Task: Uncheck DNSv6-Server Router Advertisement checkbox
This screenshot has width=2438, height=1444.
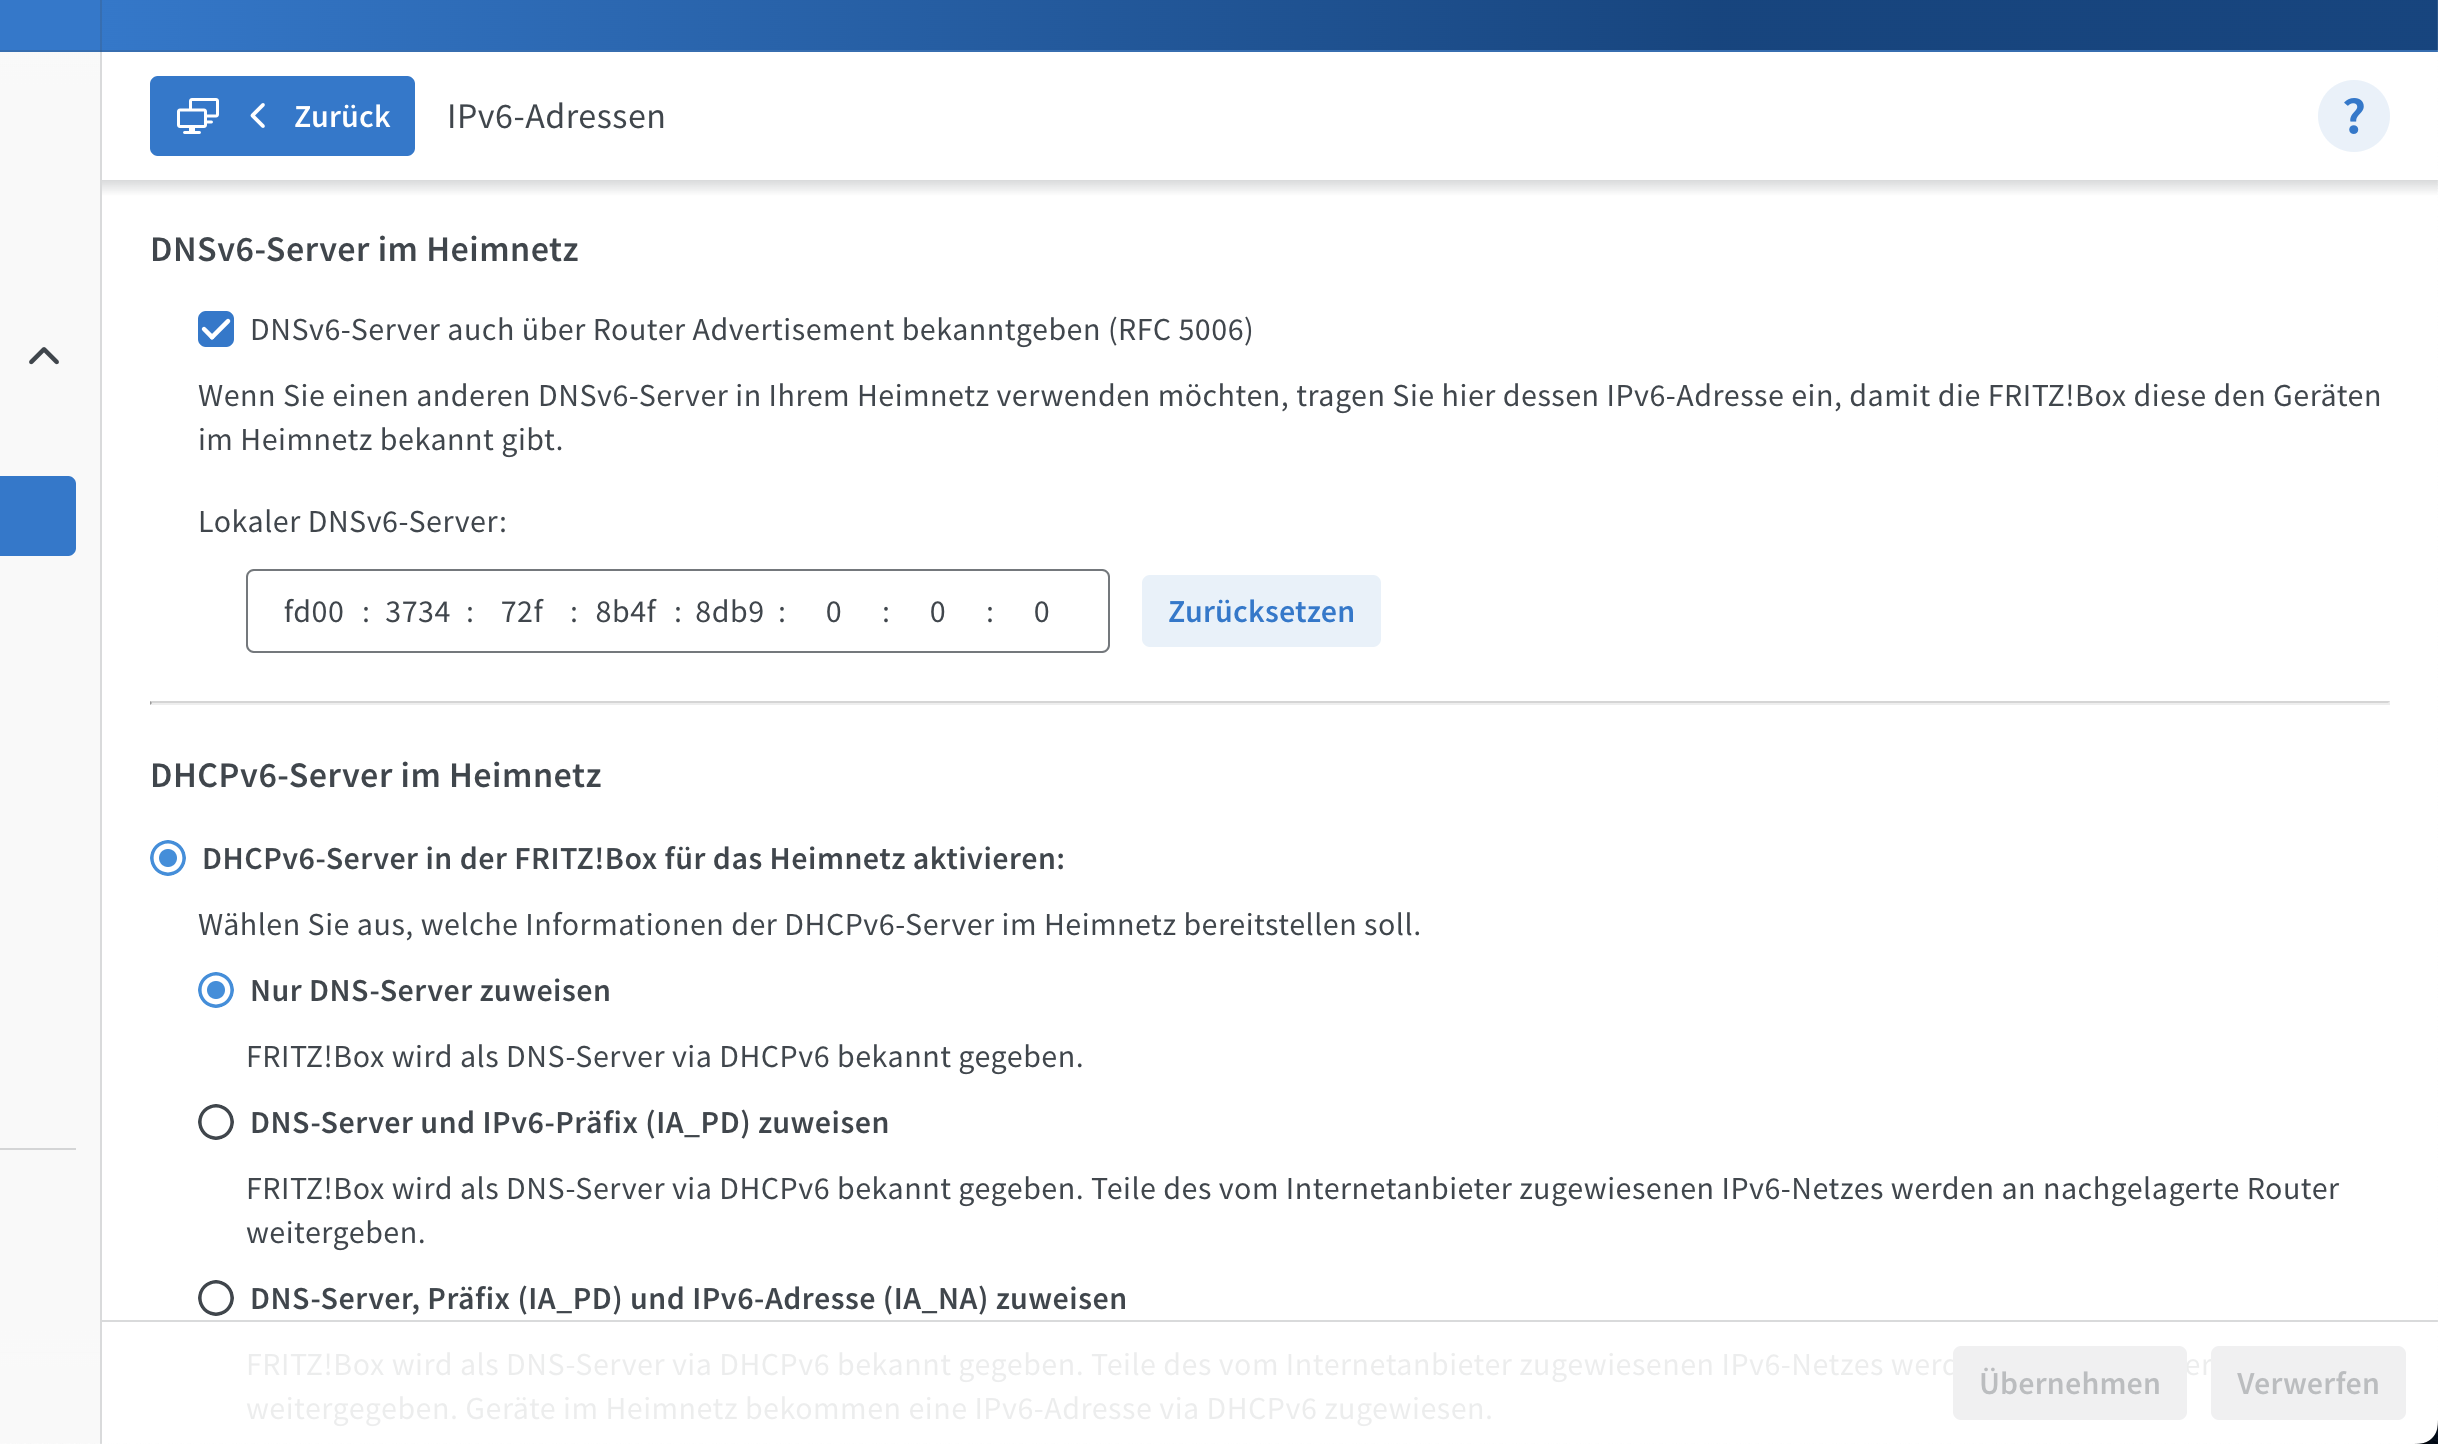Action: pyautogui.click(x=216, y=329)
